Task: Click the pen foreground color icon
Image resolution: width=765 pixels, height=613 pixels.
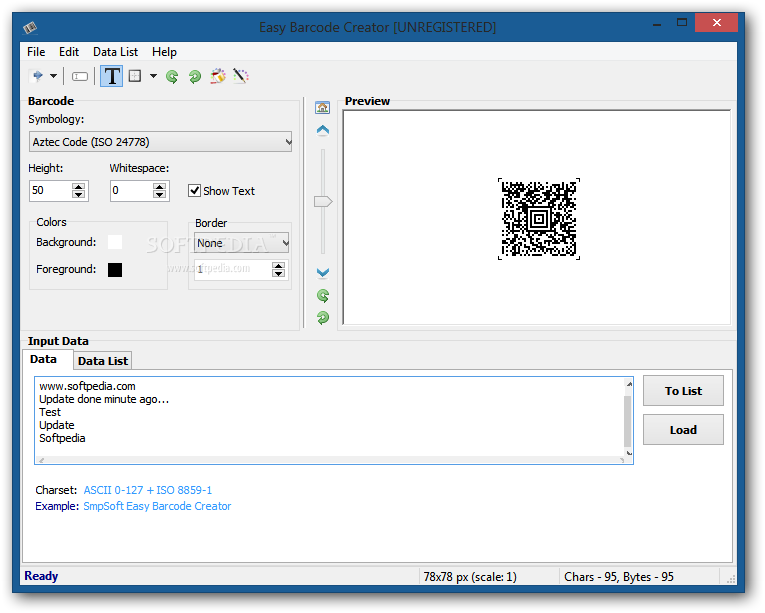Action: (241, 76)
